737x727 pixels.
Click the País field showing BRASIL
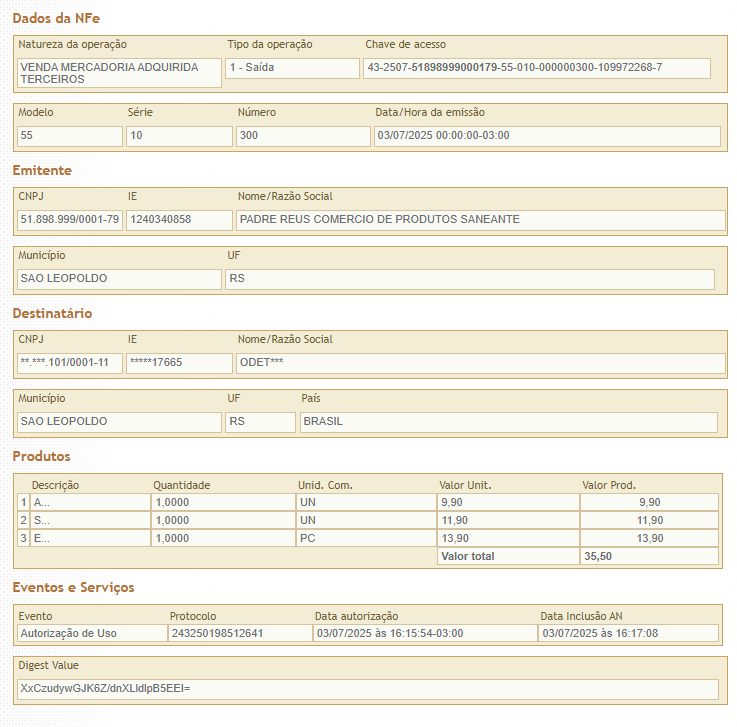[509, 422]
